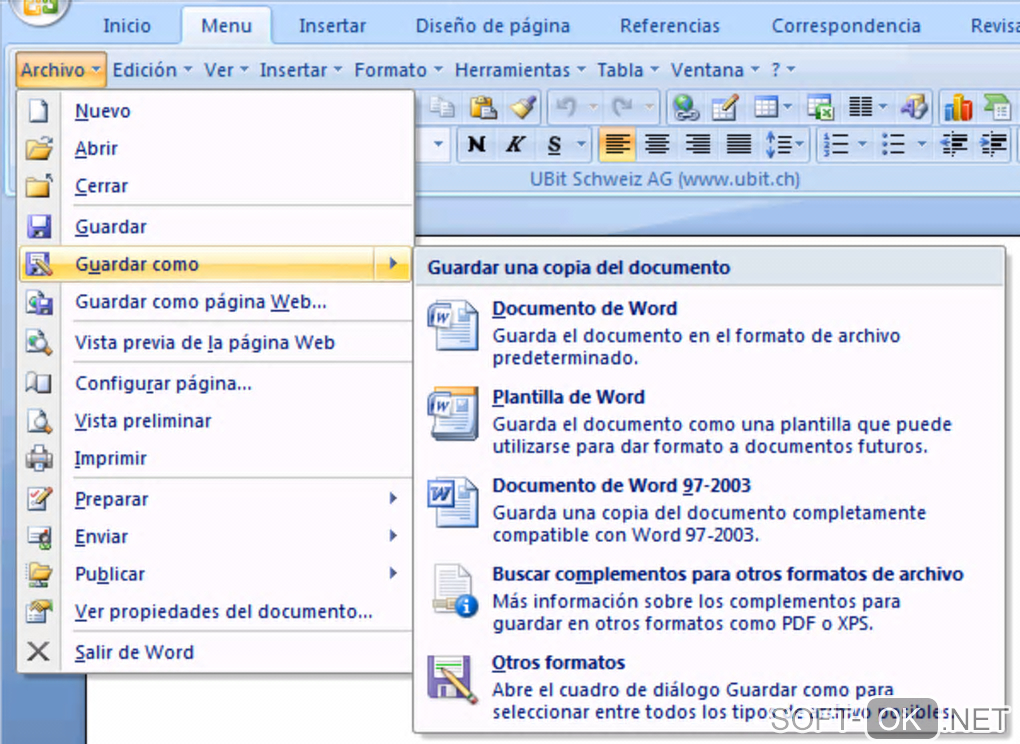Viewport: 1020px width, 744px height.
Task: Click the Copy icon in the toolbar
Action: click(x=442, y=107)
